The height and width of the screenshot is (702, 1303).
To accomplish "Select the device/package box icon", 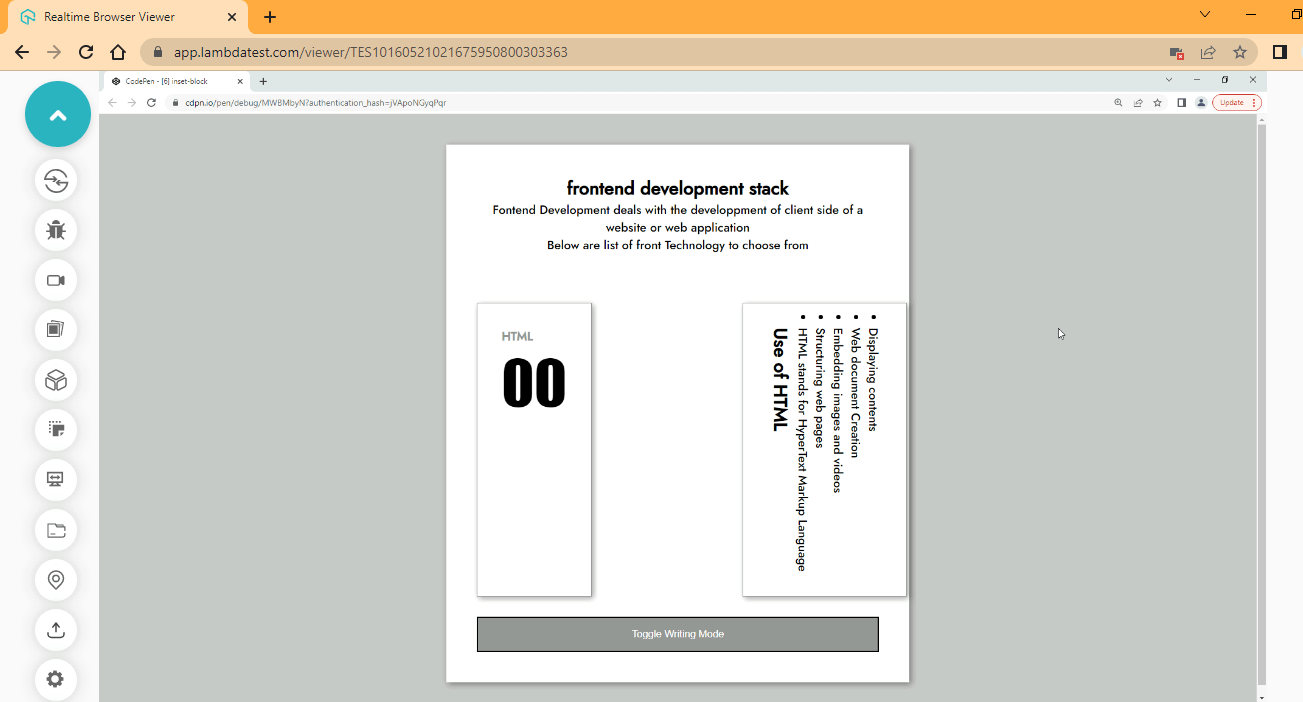I will click(56, 380).
